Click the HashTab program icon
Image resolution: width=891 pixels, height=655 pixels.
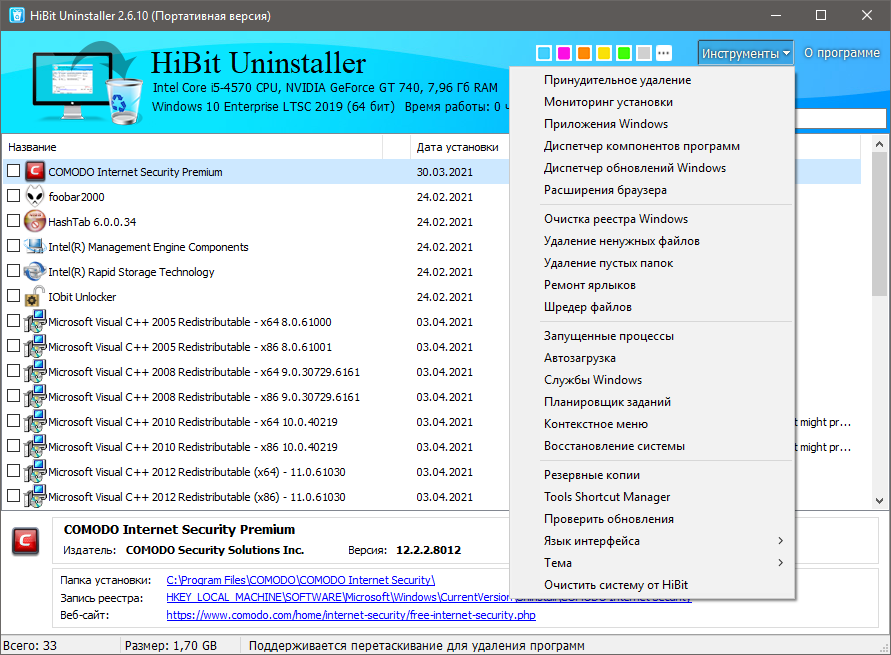coord(35,222)
